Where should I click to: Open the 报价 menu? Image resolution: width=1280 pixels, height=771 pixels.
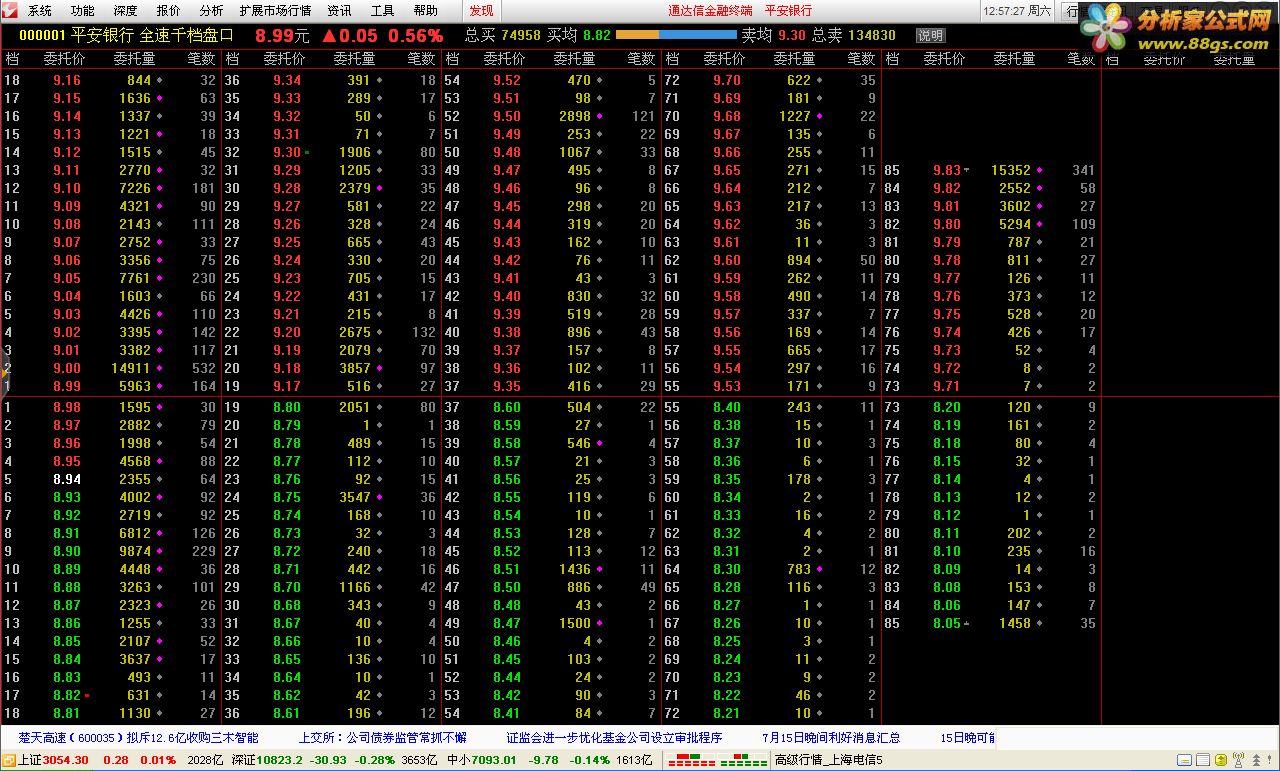tap(169, 11)
